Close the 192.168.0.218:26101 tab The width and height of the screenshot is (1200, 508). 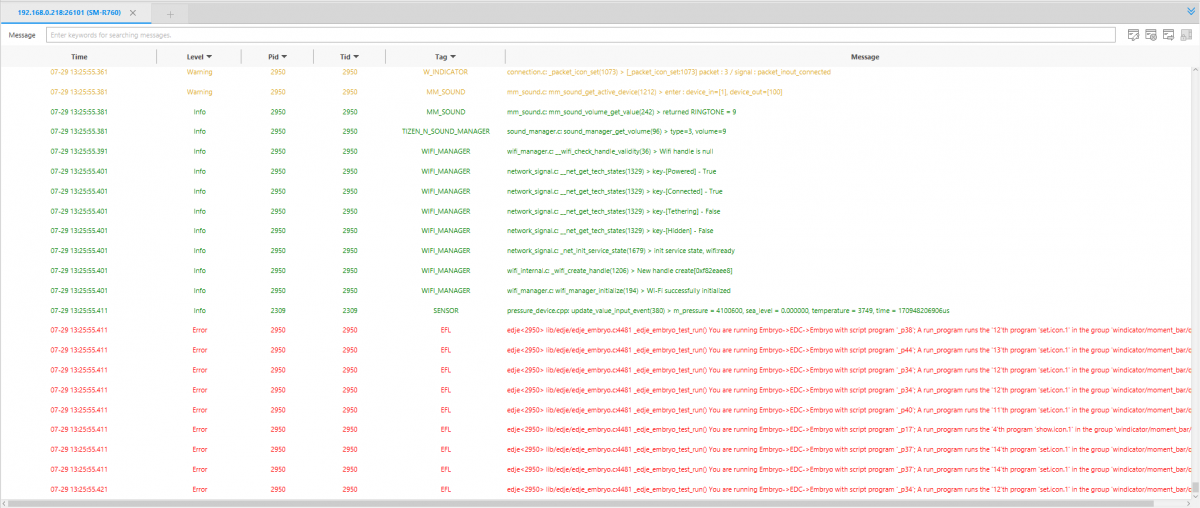(133, 13)
